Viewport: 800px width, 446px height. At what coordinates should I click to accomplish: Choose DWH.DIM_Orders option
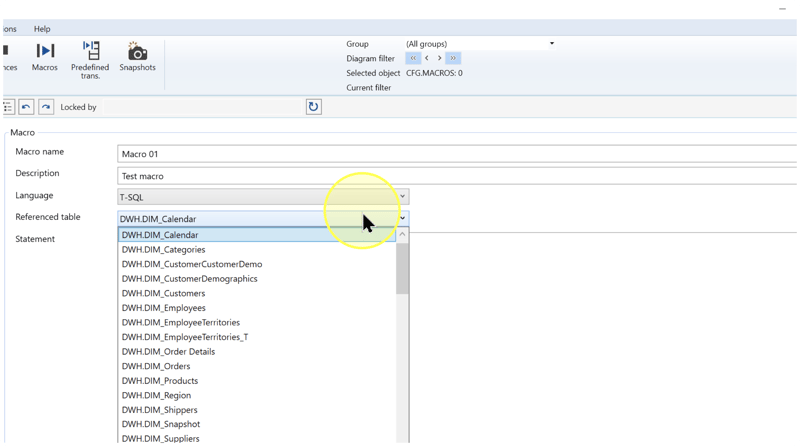tap(257, 366)
